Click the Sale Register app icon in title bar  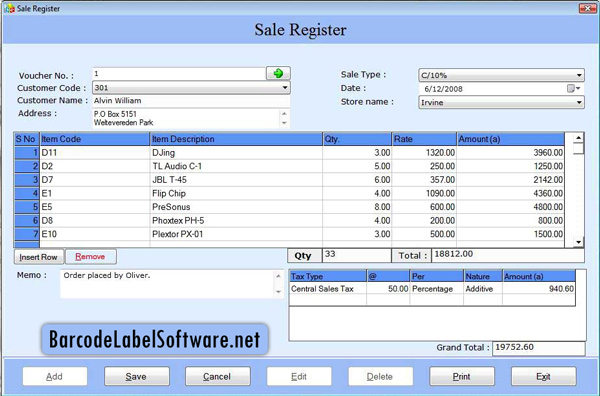pyautogui.click(x=9, y=8)
